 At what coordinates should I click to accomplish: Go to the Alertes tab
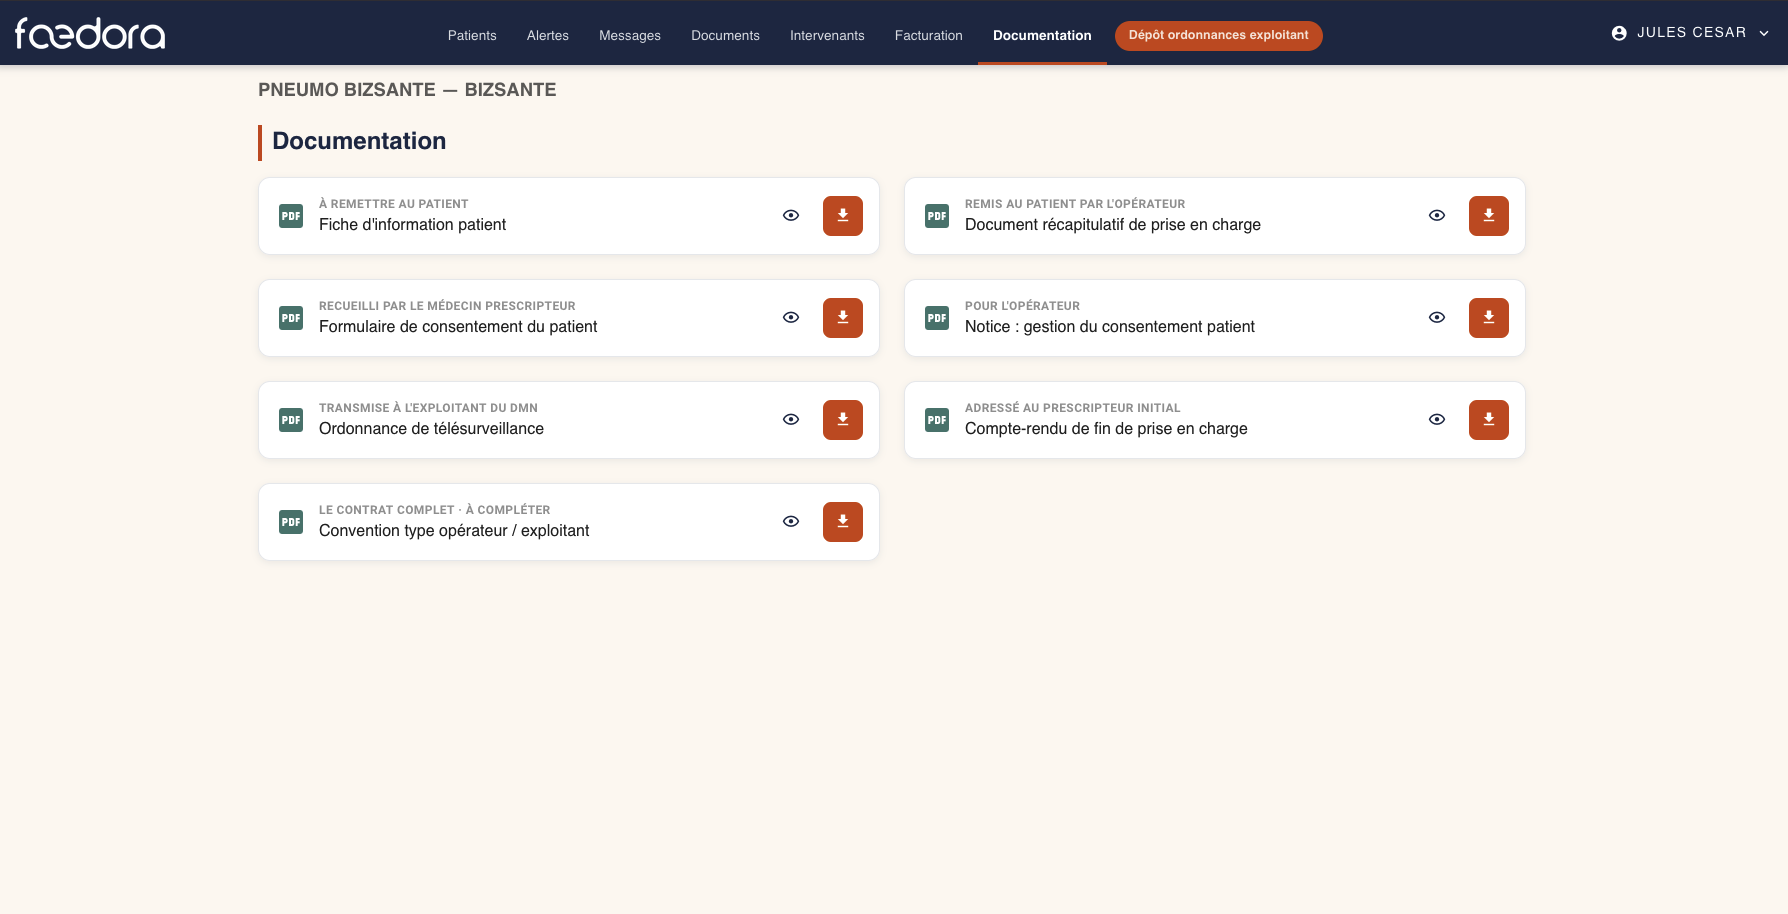coord(548,35)
